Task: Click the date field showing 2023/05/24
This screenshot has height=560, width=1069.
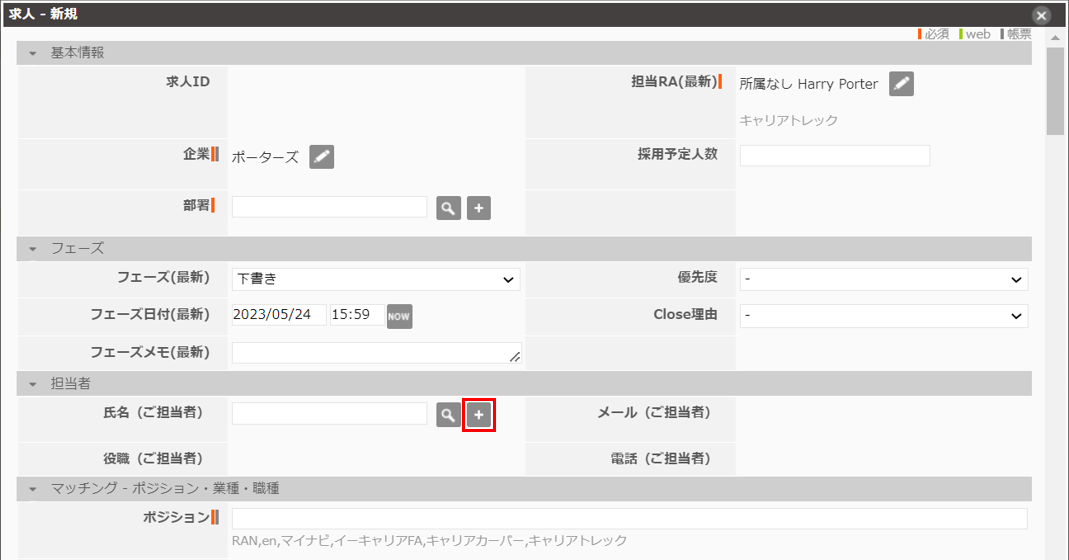Action: point(279,315)
